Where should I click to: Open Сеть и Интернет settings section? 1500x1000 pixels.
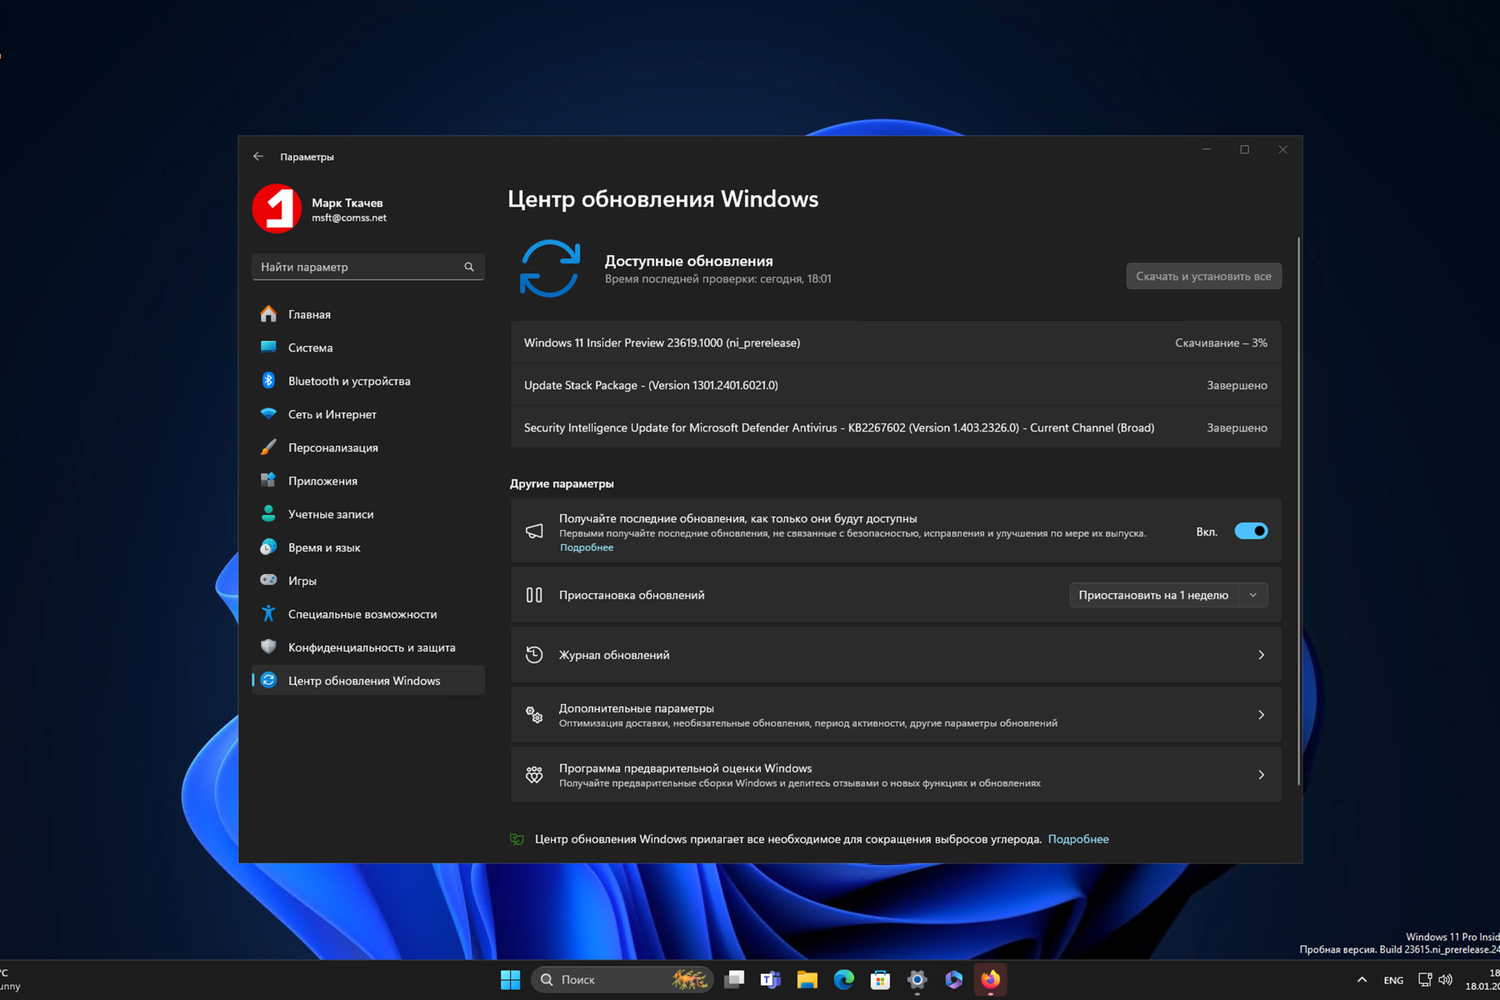tap(332, 414)
